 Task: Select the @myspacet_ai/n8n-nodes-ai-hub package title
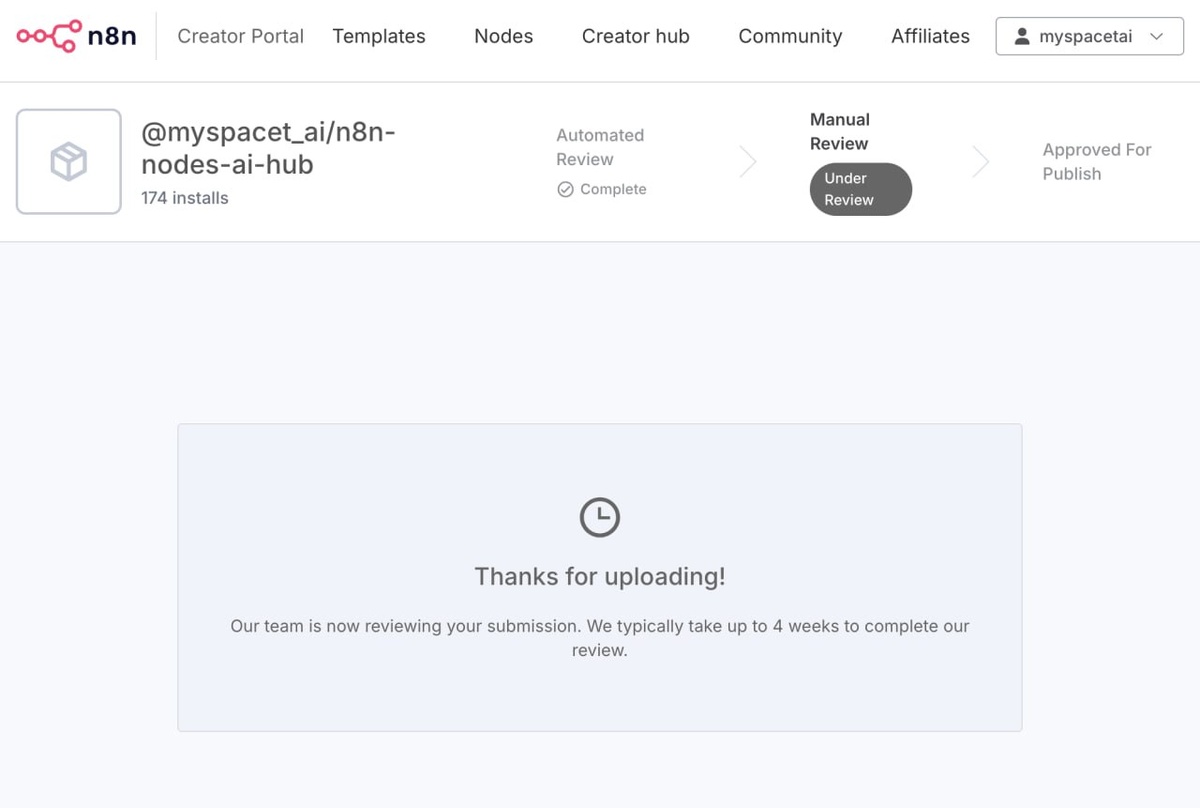coord(268,148)
